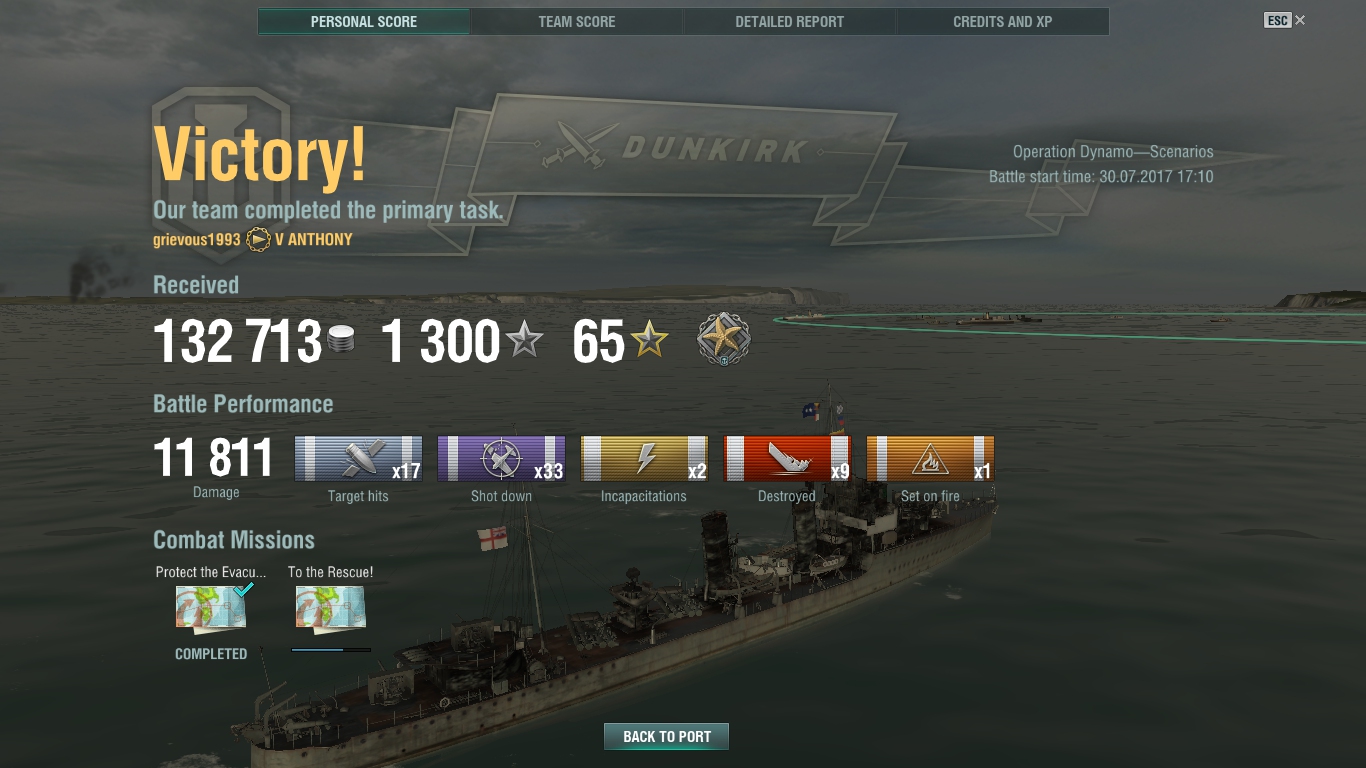Click the Shot down ribbon icon
Image resolution: width=1366 pixels, height=768 pixels.
click(501, 459)
